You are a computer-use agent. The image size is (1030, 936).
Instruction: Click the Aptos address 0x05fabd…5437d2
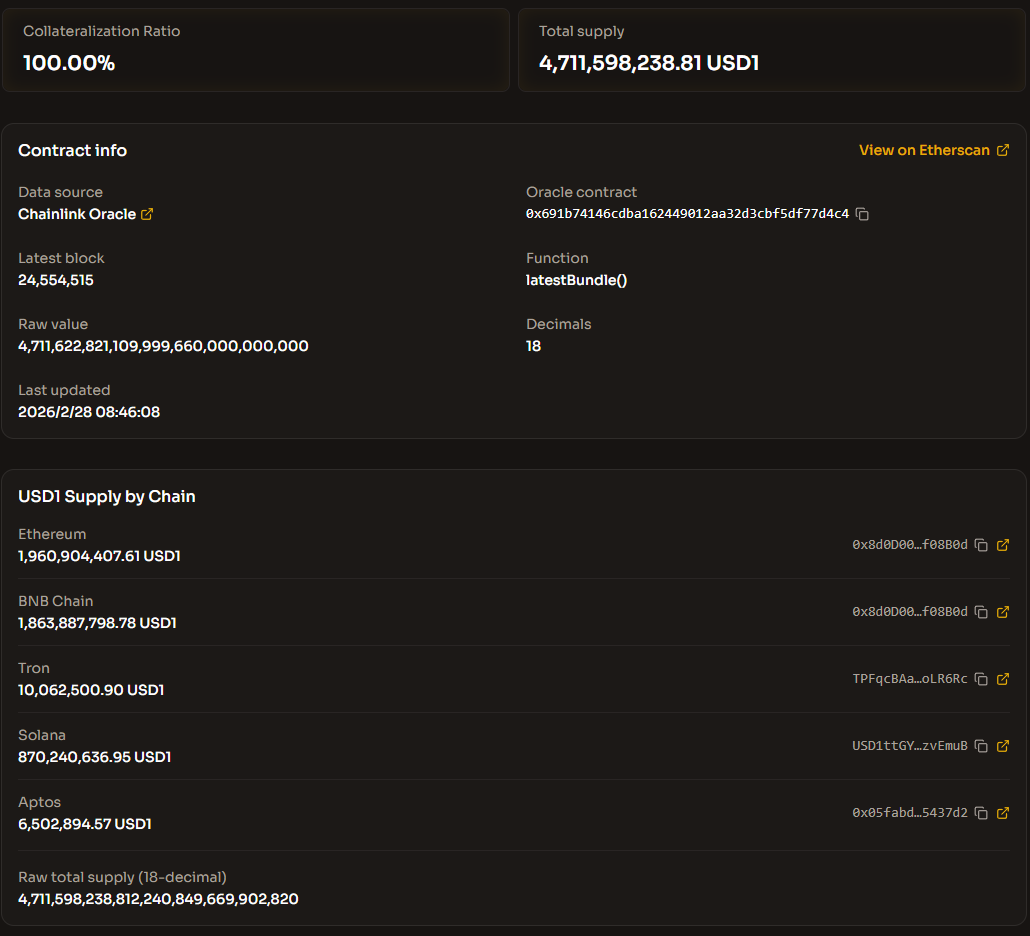[909, 813]
